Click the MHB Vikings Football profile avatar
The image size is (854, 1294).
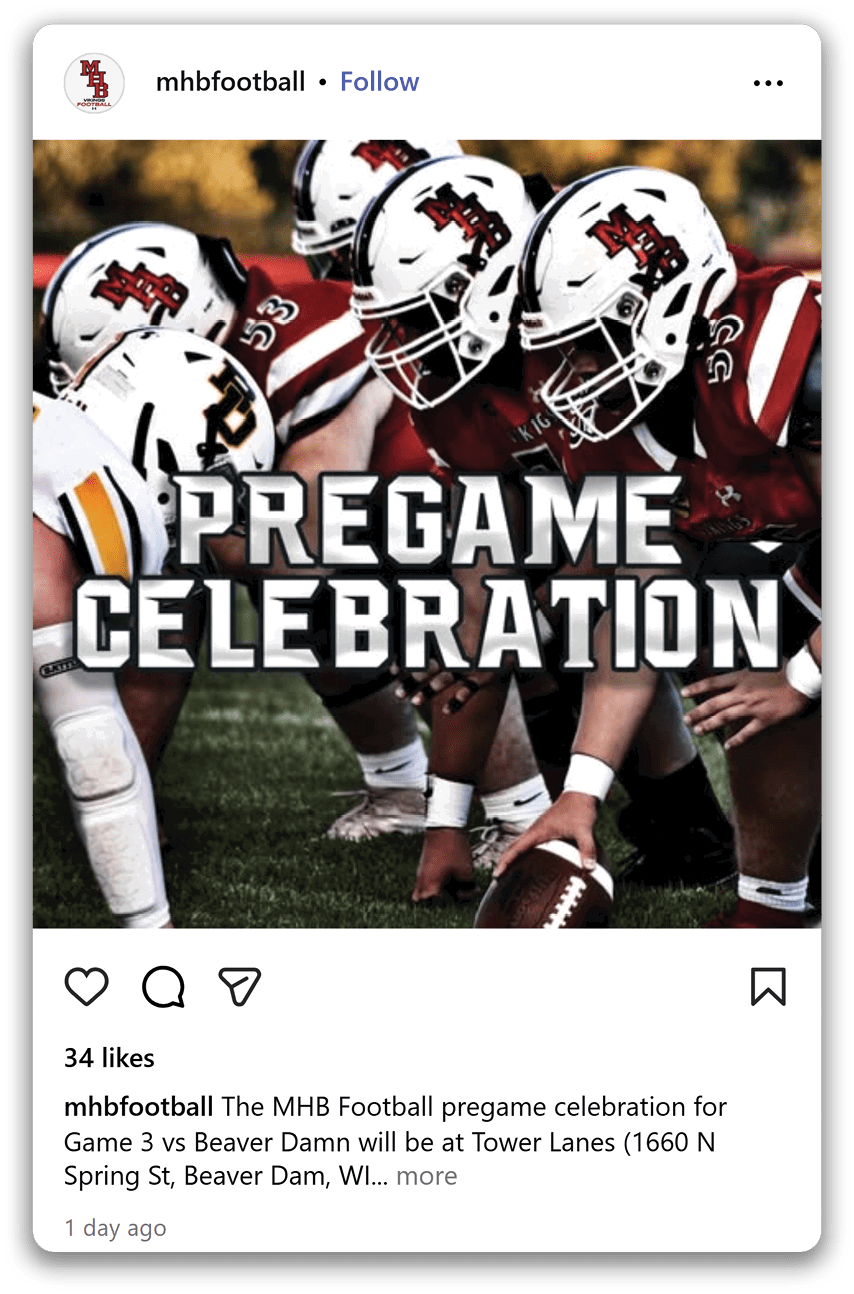coord(94,83)
